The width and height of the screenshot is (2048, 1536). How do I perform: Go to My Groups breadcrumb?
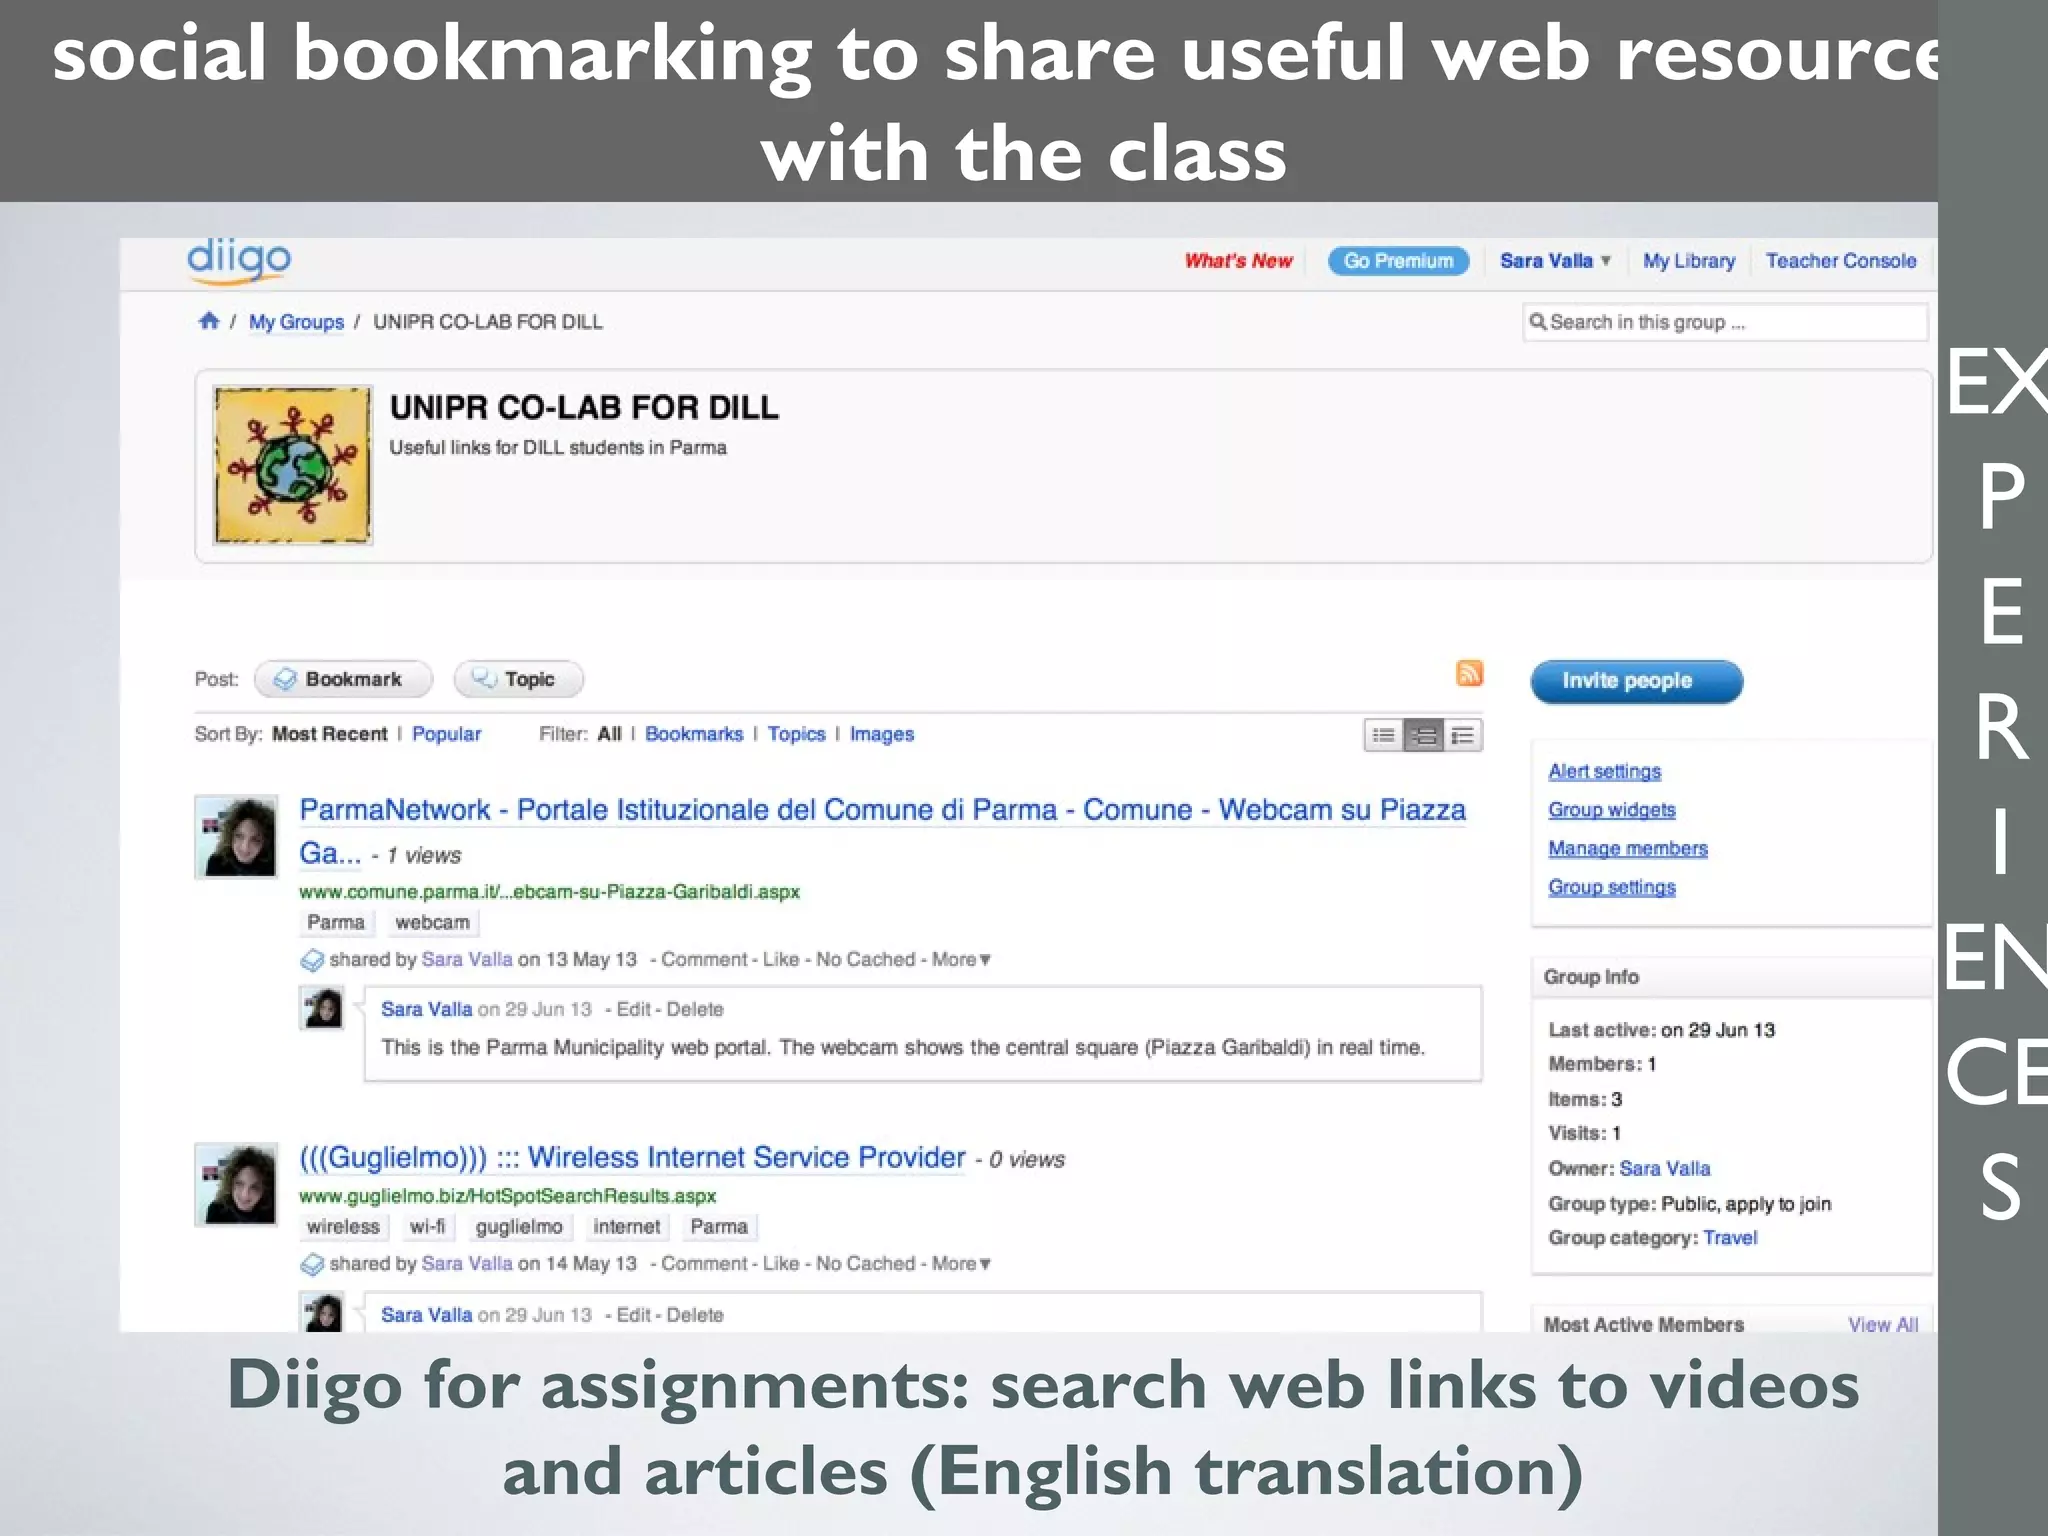296,322
